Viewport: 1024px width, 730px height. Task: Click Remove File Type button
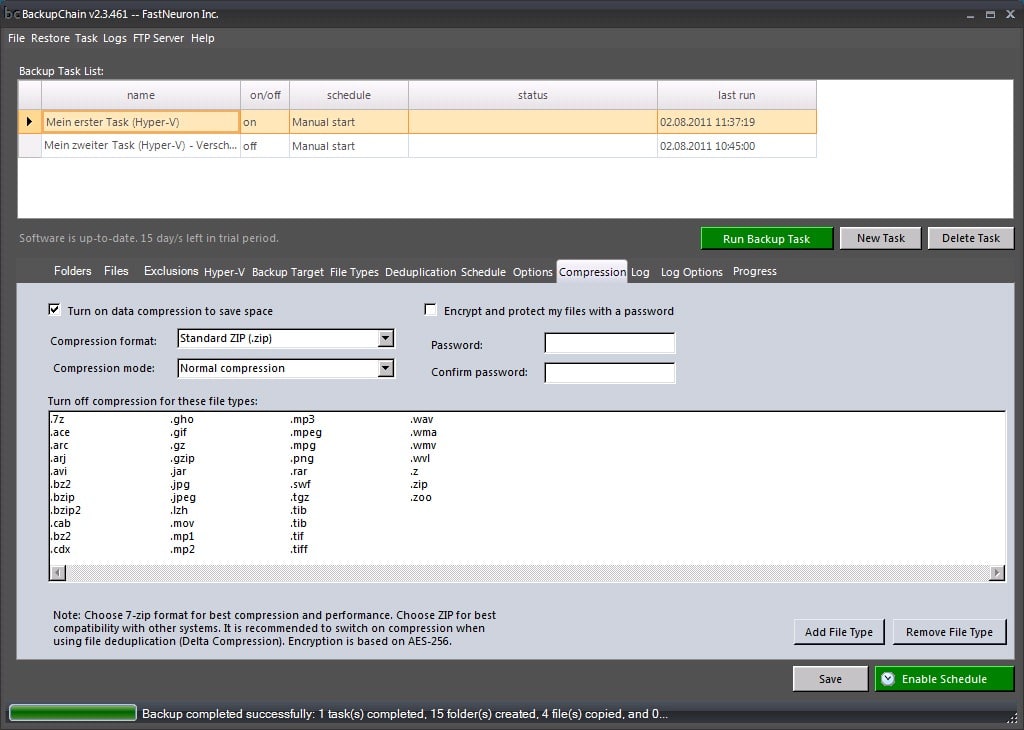click(949, 631)
